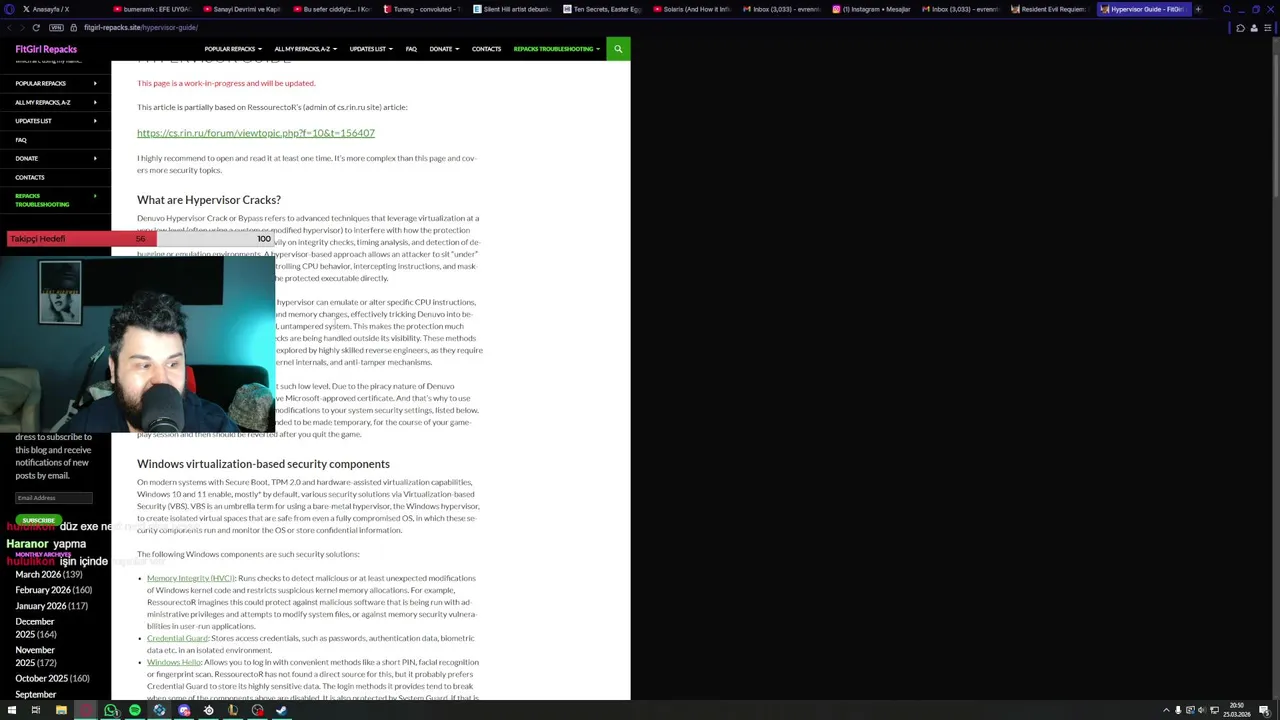The image size is (1280, 720).
Task: Click the green SUBSCRIBE button
Action: pos(39,520)
